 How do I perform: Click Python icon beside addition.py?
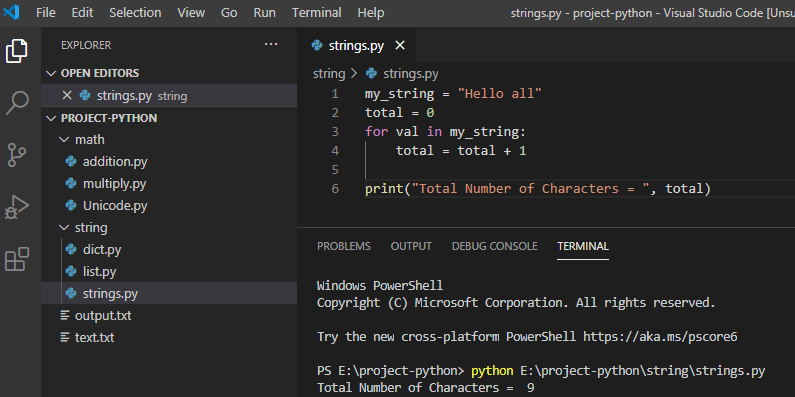[71, 162]
